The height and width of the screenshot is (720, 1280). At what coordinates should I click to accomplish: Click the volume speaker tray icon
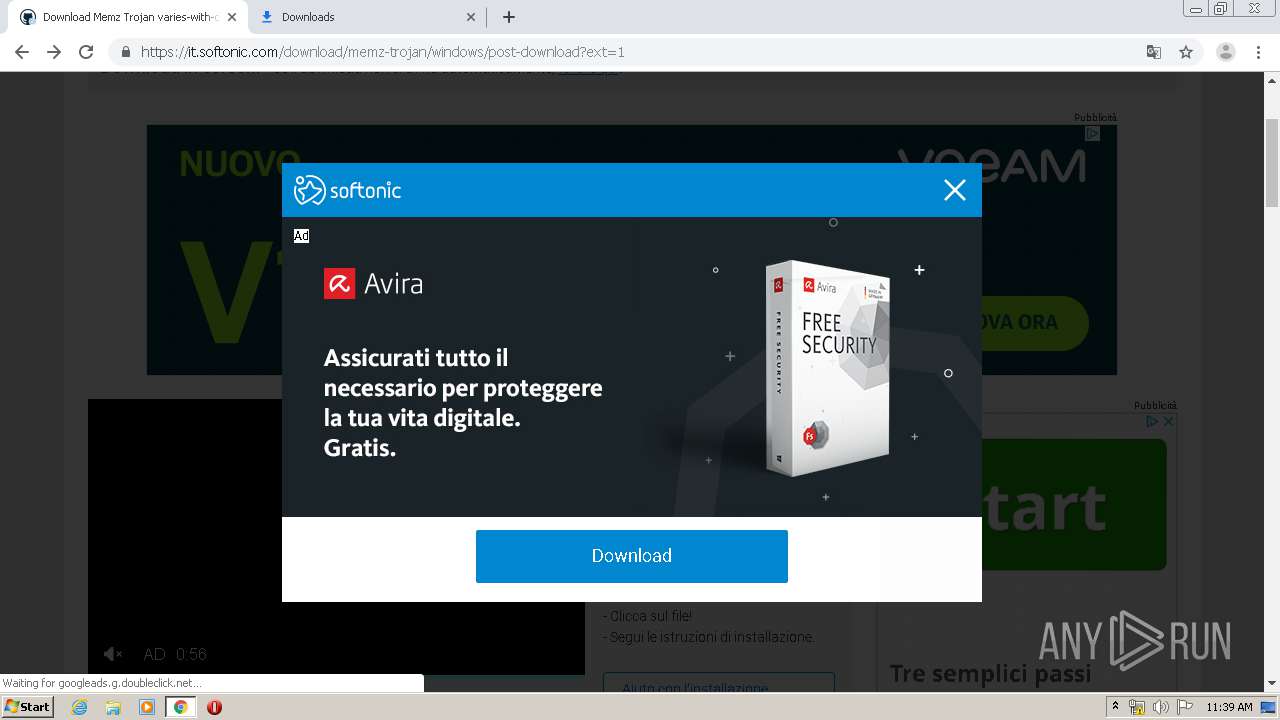1160,707
